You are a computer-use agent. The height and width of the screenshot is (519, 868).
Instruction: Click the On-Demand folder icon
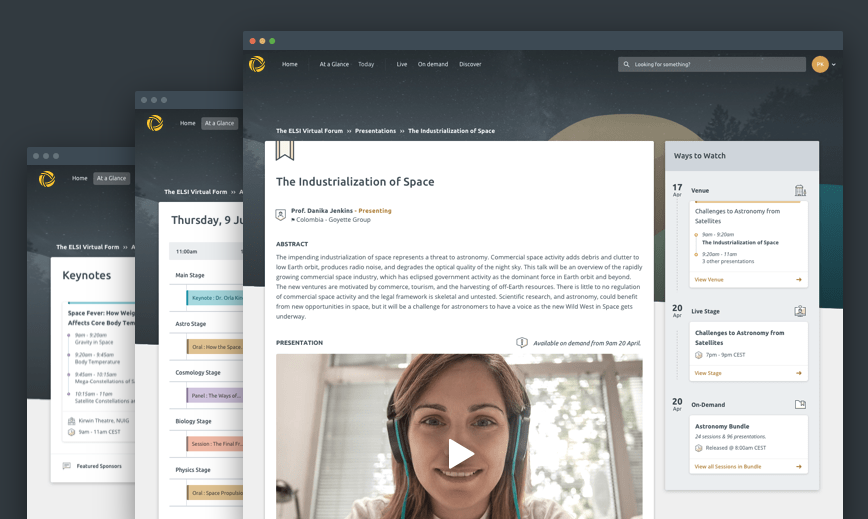800,404
